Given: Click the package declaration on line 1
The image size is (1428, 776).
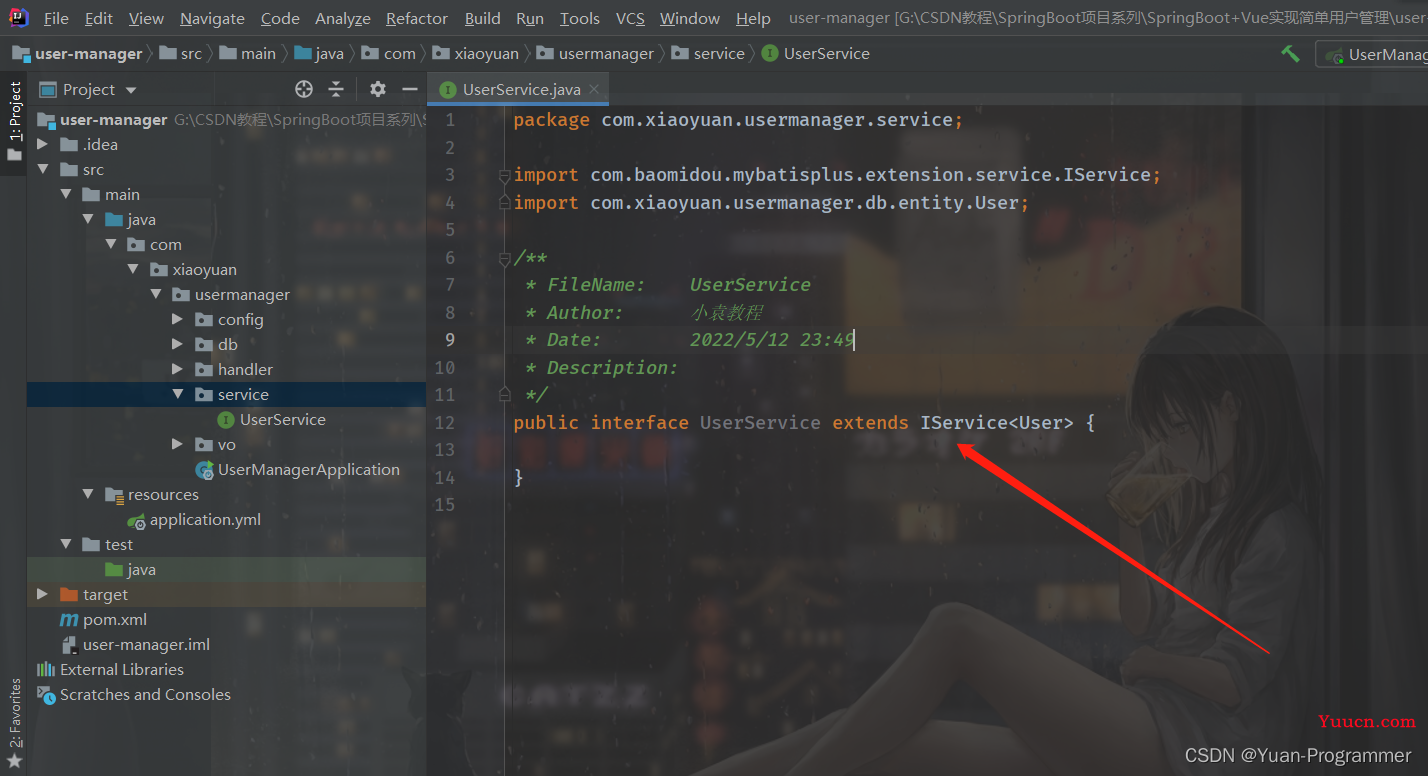Looking at the screenshot, I should 738,120.
